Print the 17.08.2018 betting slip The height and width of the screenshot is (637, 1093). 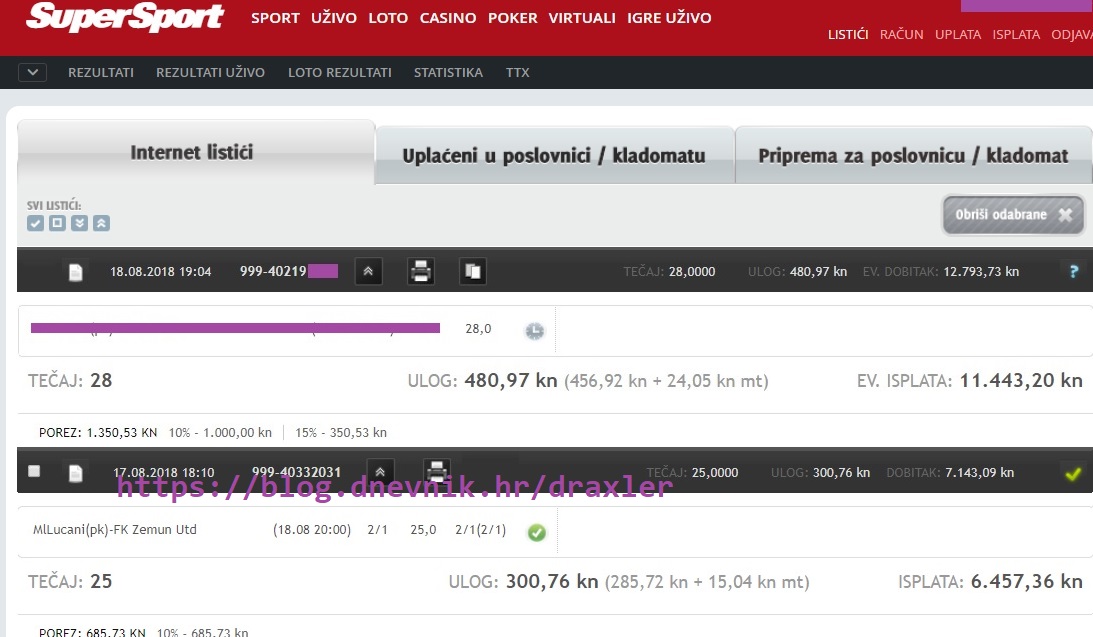[x=436, y=471]
